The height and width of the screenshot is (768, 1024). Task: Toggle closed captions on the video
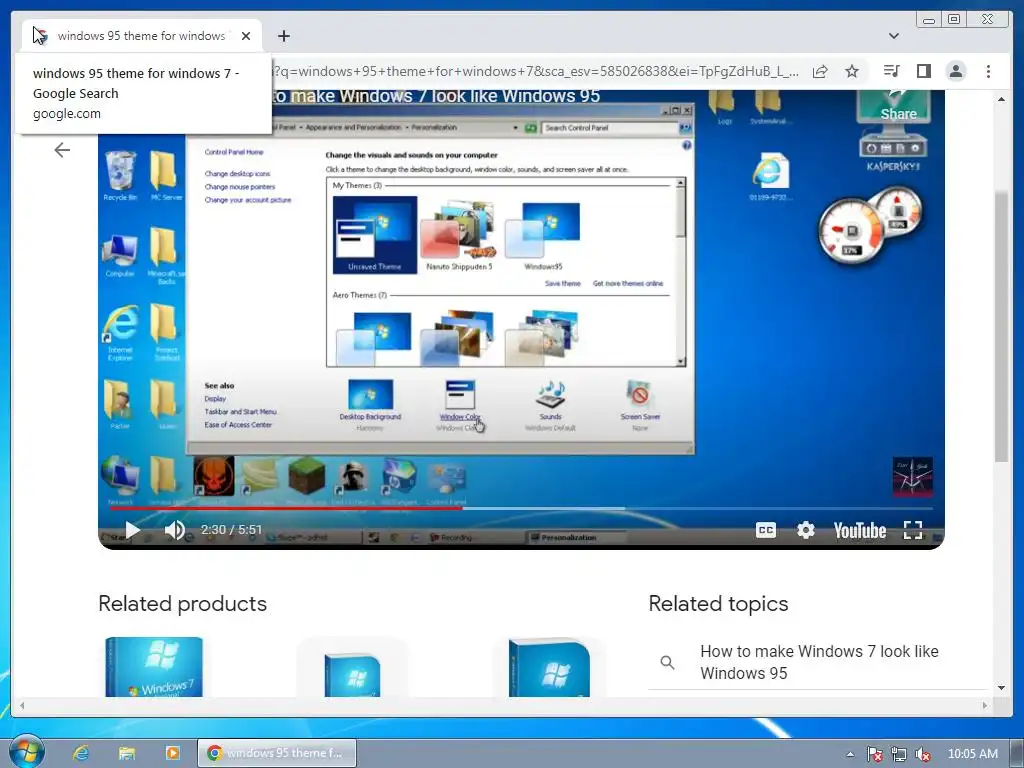[765, 530]
